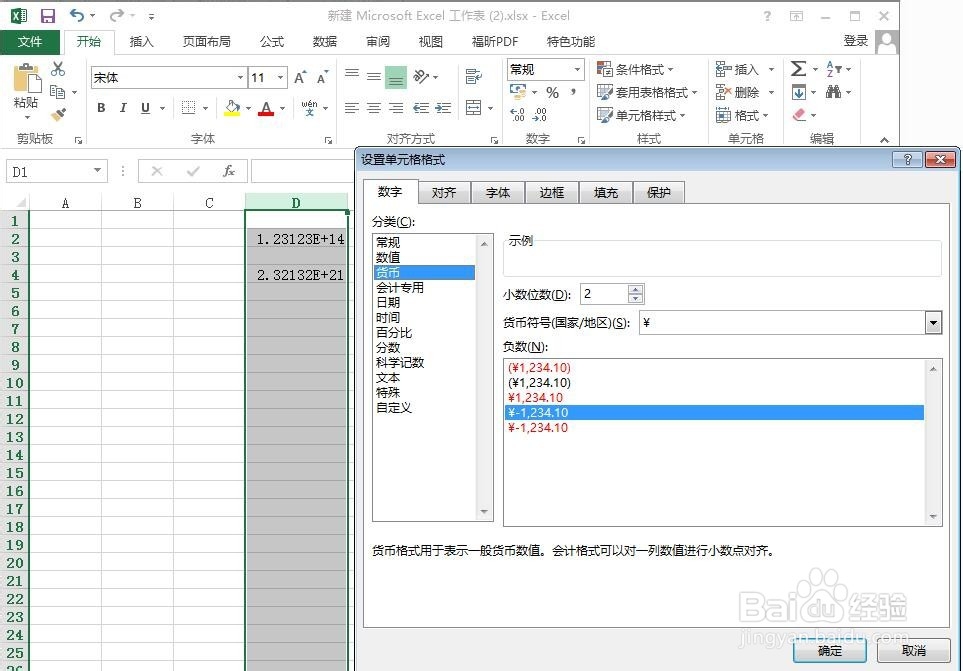Click the Increase Indent icon

(x=443, y=108)
